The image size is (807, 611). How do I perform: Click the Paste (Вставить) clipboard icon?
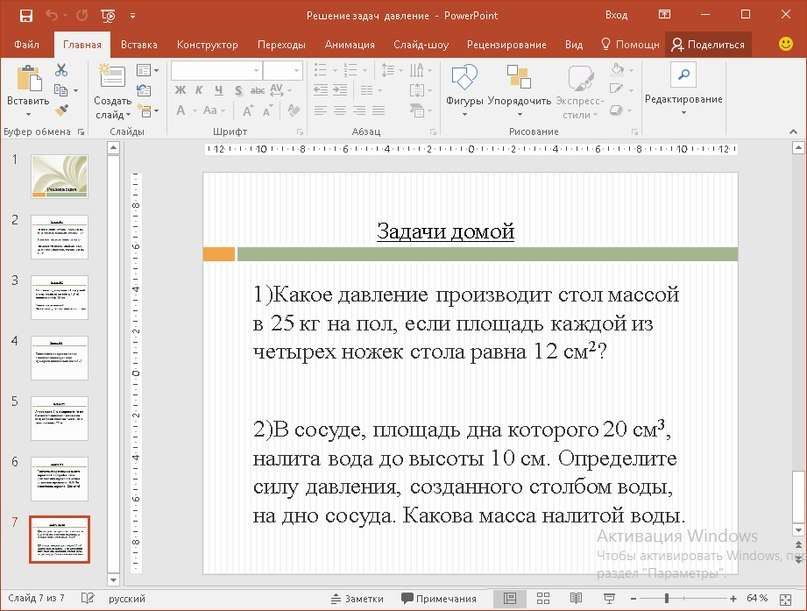[x=27, y=79]
